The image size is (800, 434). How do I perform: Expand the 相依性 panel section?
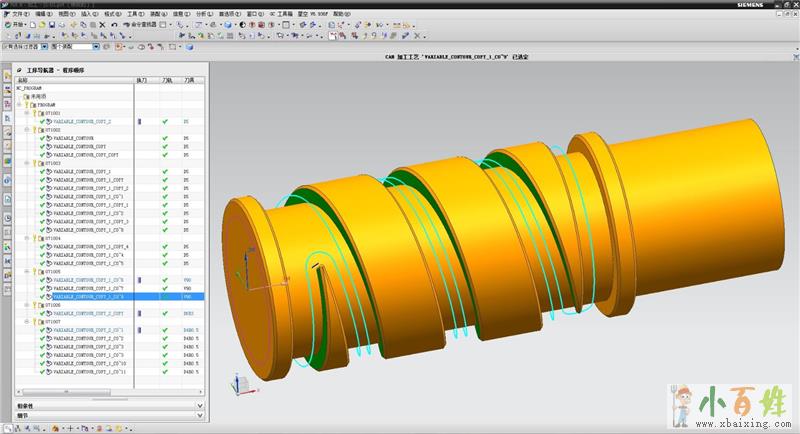pyautogui.click(x=200, y=406)
